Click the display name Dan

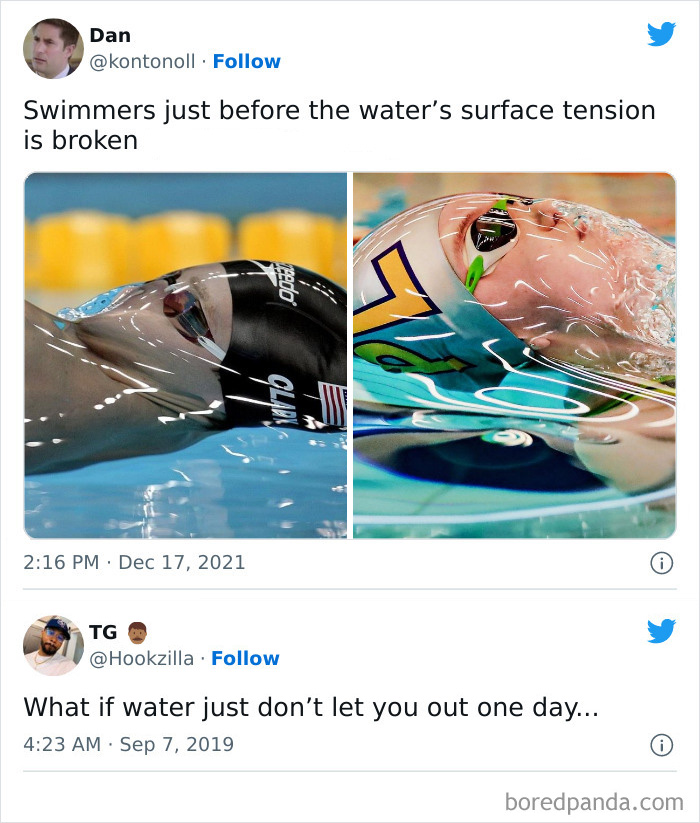pos(114,34)
